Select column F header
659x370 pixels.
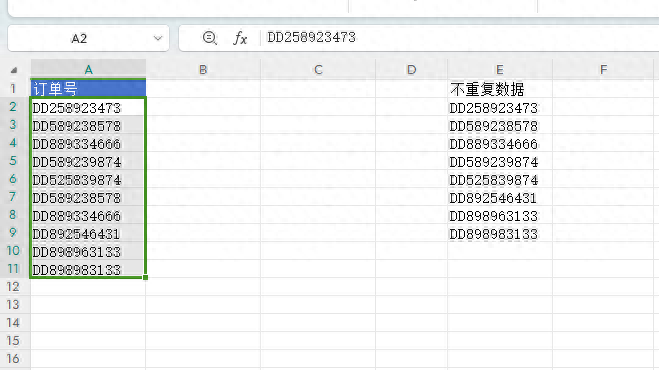[604, 69]
